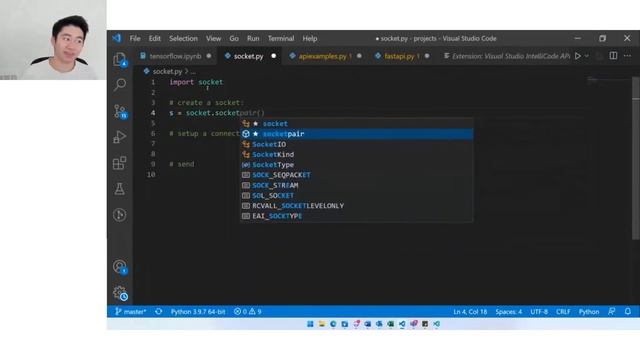Screen dimensions: 640x360
Task: Run the Python file with play icon
Action: 578,56
